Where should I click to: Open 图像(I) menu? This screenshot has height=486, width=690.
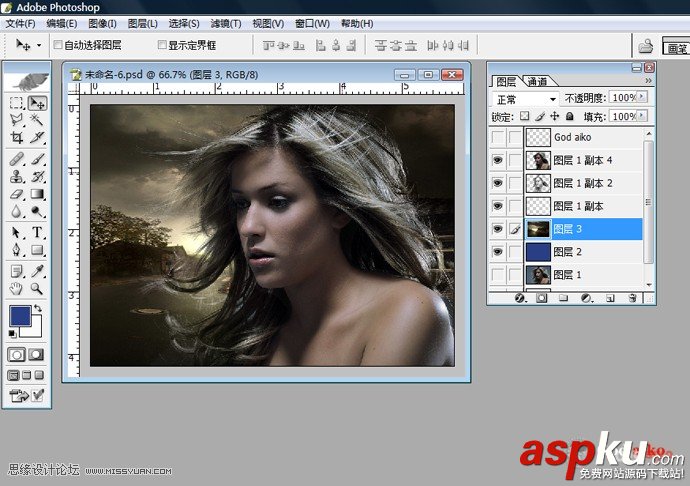tap(102, 23)
